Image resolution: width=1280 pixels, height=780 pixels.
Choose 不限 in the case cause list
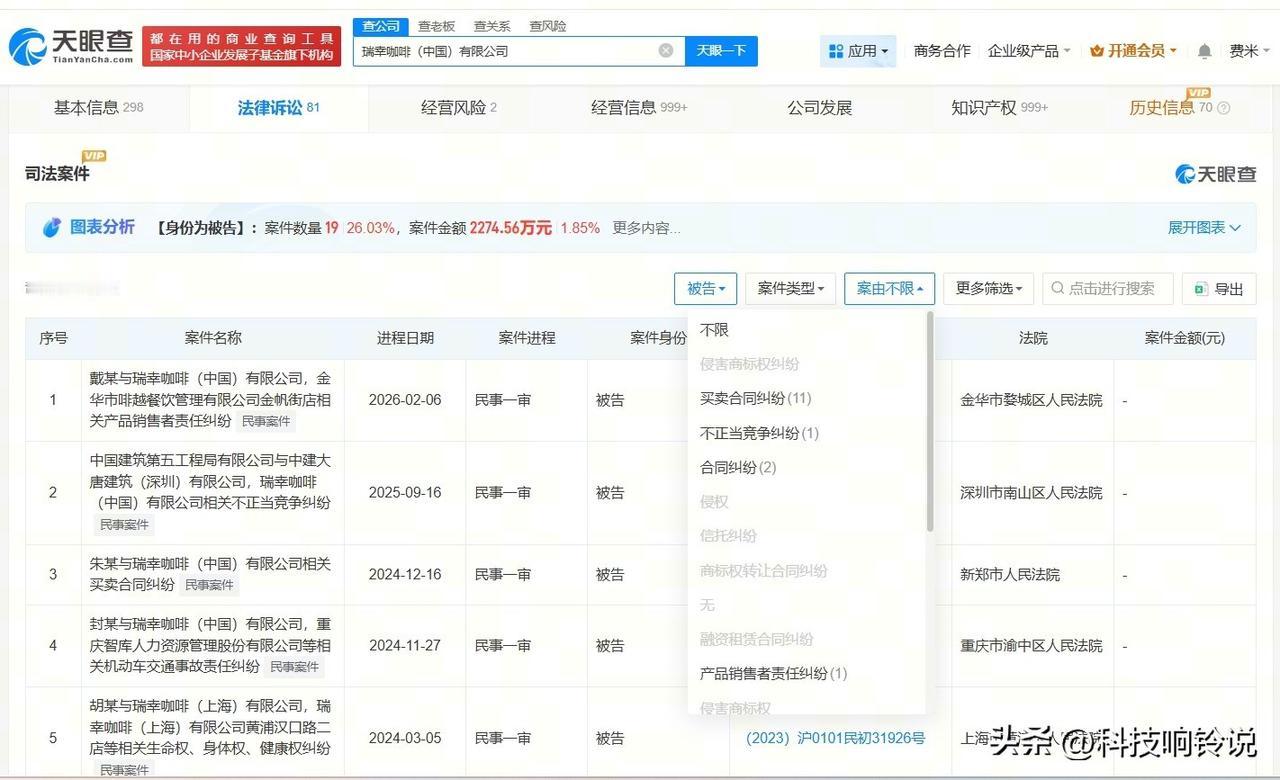(714, 330)
